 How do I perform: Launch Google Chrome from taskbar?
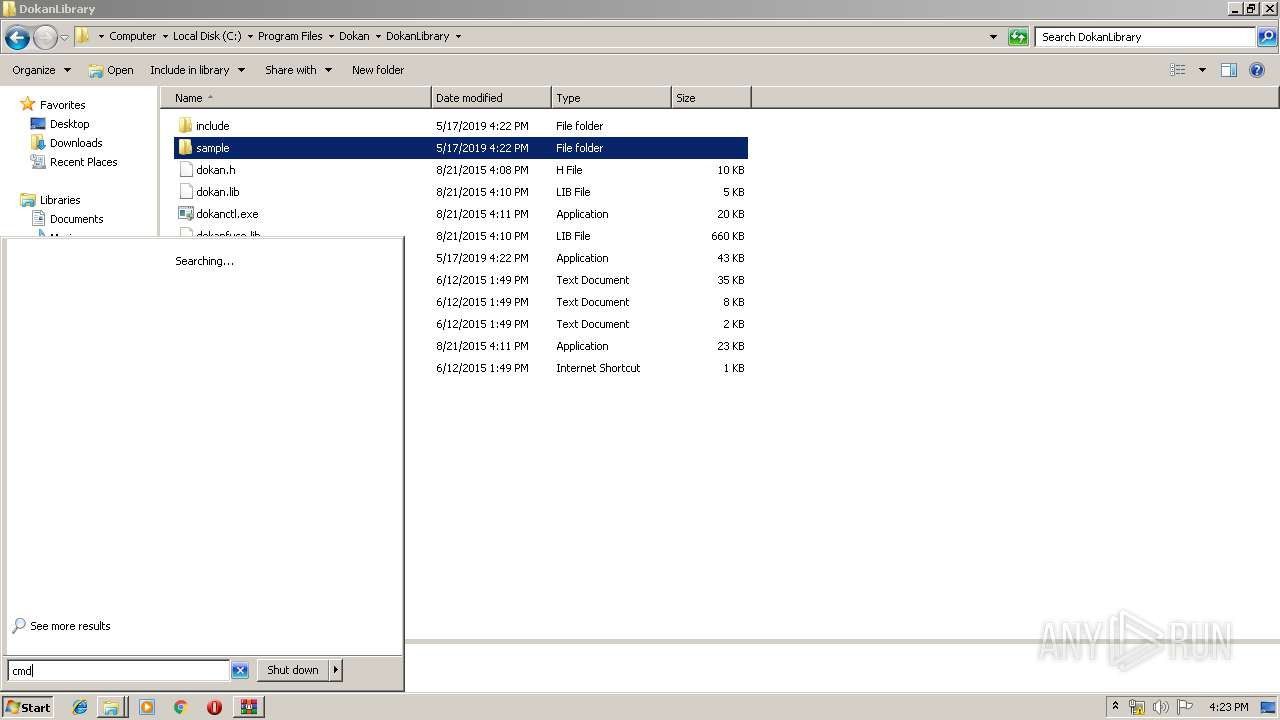tap(181, 707)
